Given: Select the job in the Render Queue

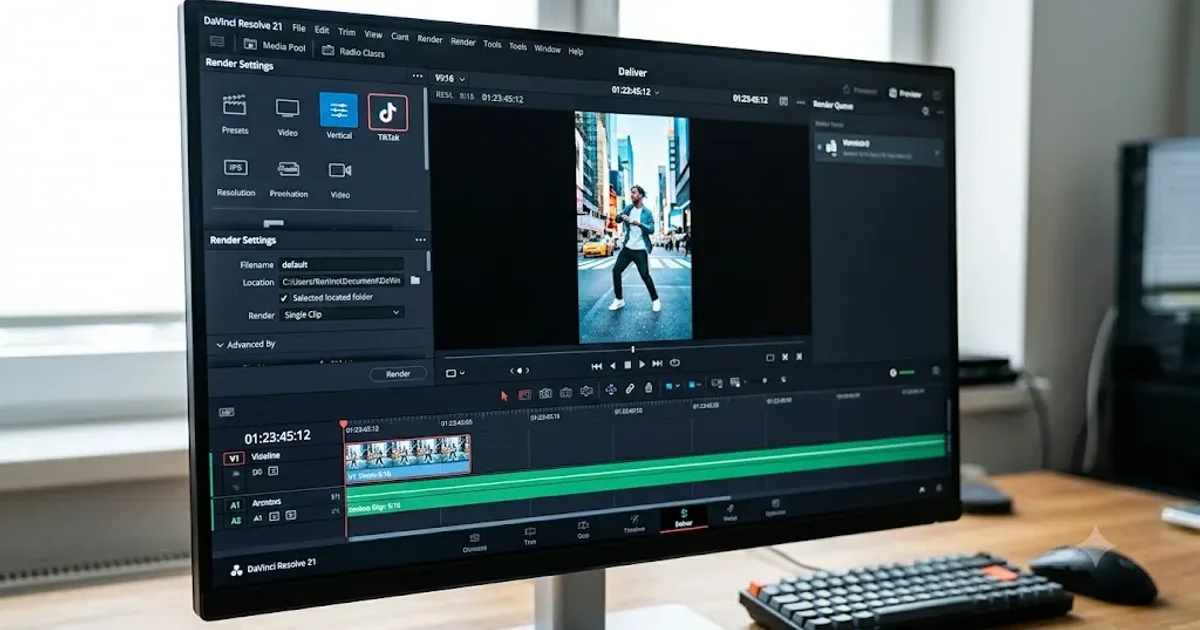Looking at the screenshot, I should (x=877, y=149).
